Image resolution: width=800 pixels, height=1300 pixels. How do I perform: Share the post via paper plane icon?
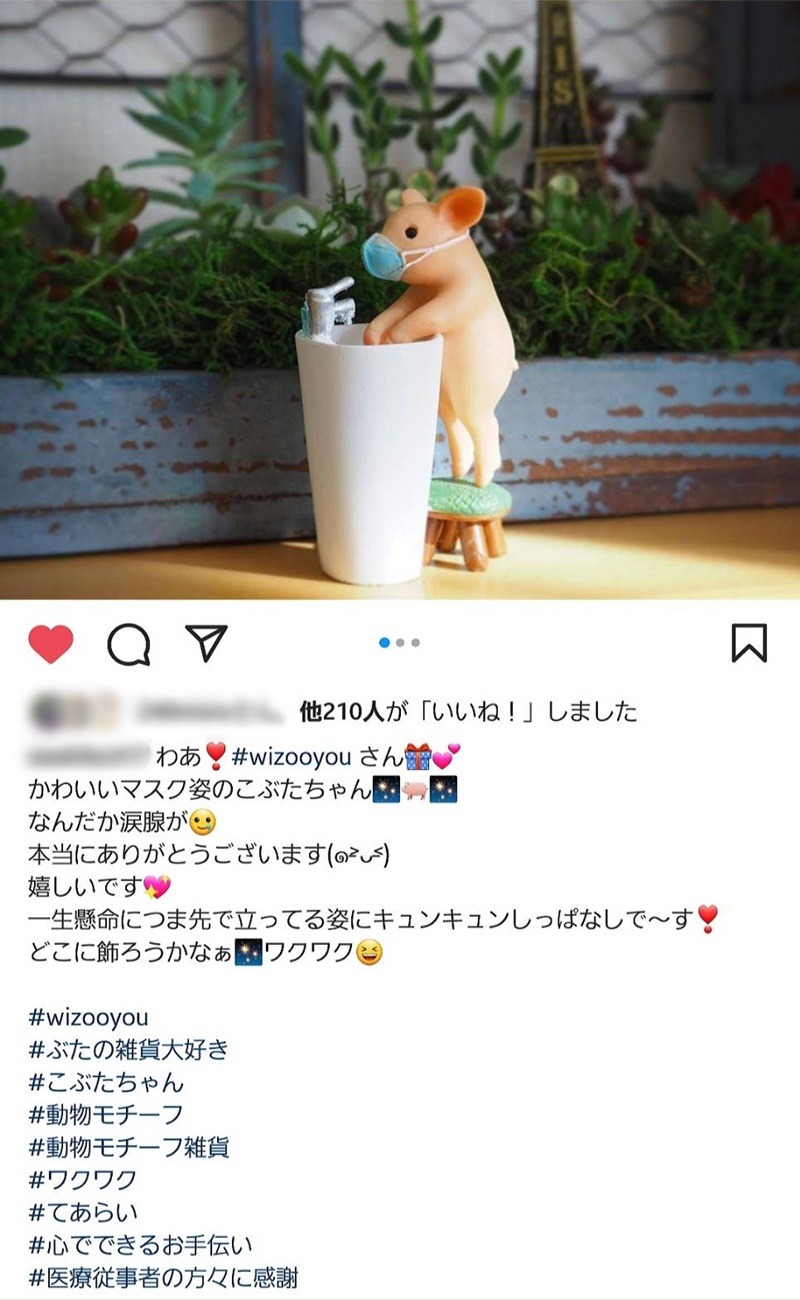click(207, 643)
